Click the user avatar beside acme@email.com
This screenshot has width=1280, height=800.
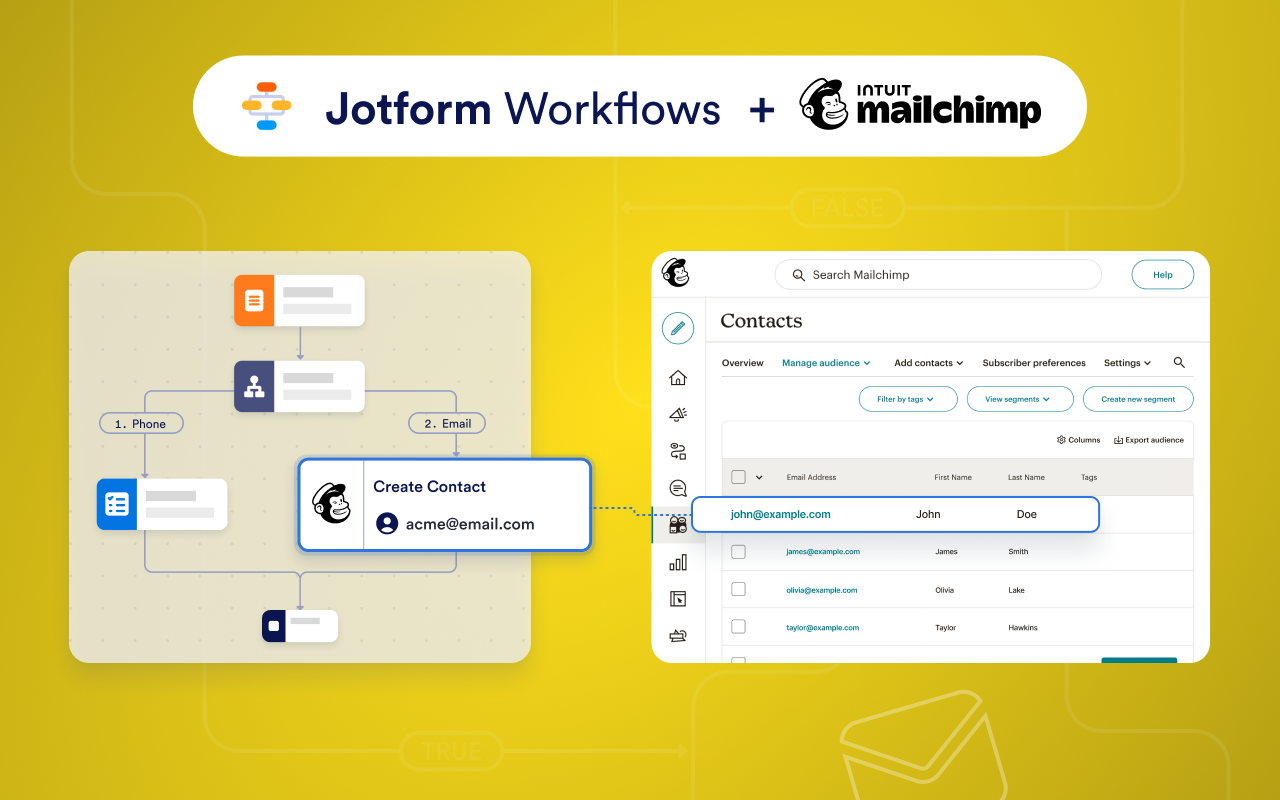387,524
